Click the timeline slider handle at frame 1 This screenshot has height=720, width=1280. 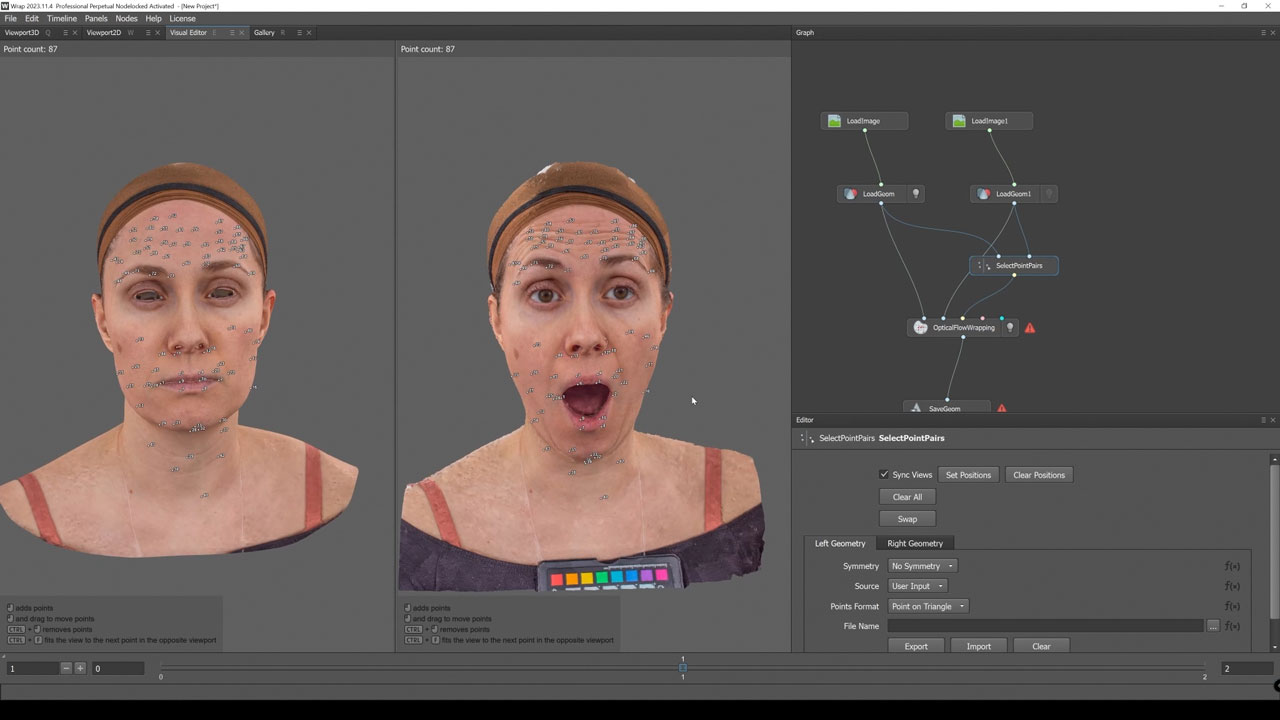click(x=683, y=667)
